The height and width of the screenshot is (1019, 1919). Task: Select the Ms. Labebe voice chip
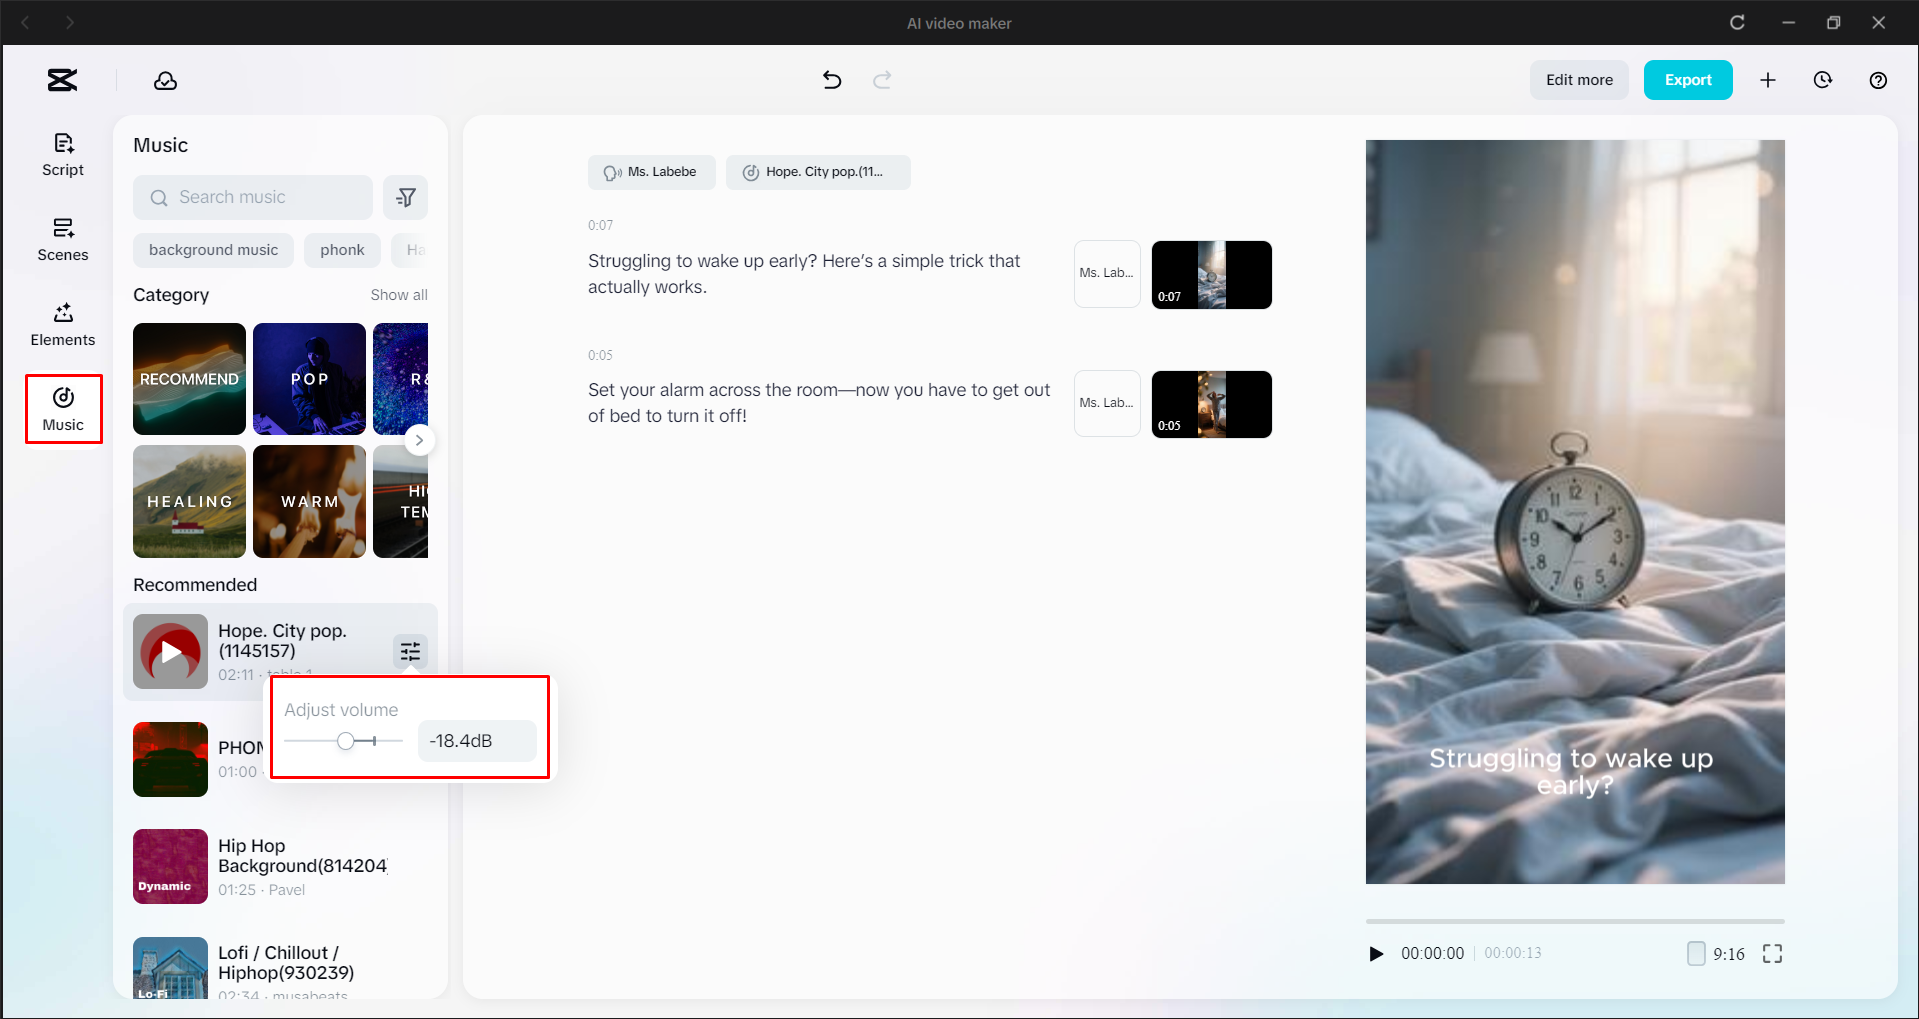click(651, 172)
